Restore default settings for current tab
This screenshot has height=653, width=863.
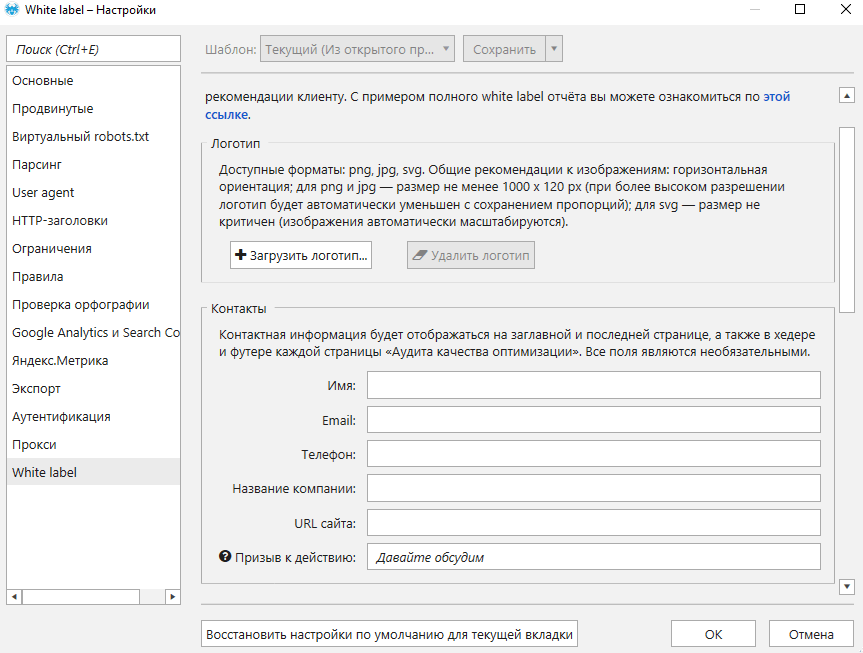pos(389,634)
